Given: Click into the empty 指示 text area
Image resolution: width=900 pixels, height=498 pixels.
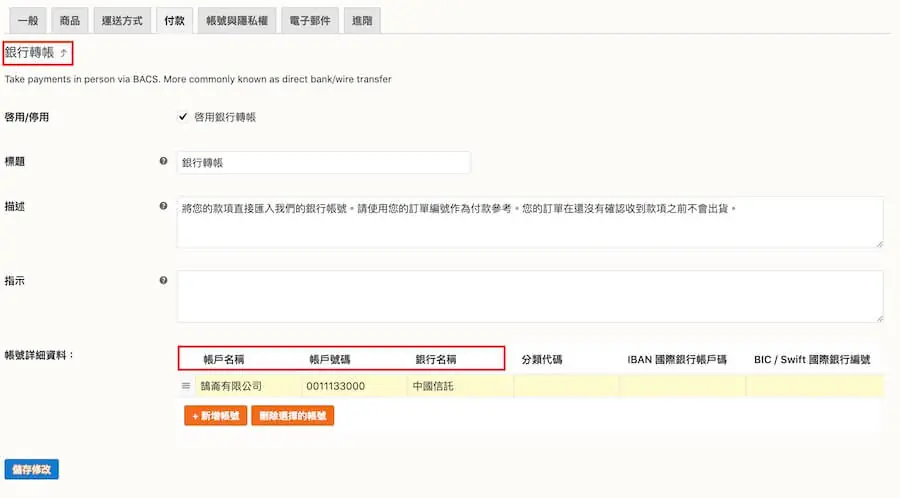Looking at the screenshot, I should (x=530, y=296).
